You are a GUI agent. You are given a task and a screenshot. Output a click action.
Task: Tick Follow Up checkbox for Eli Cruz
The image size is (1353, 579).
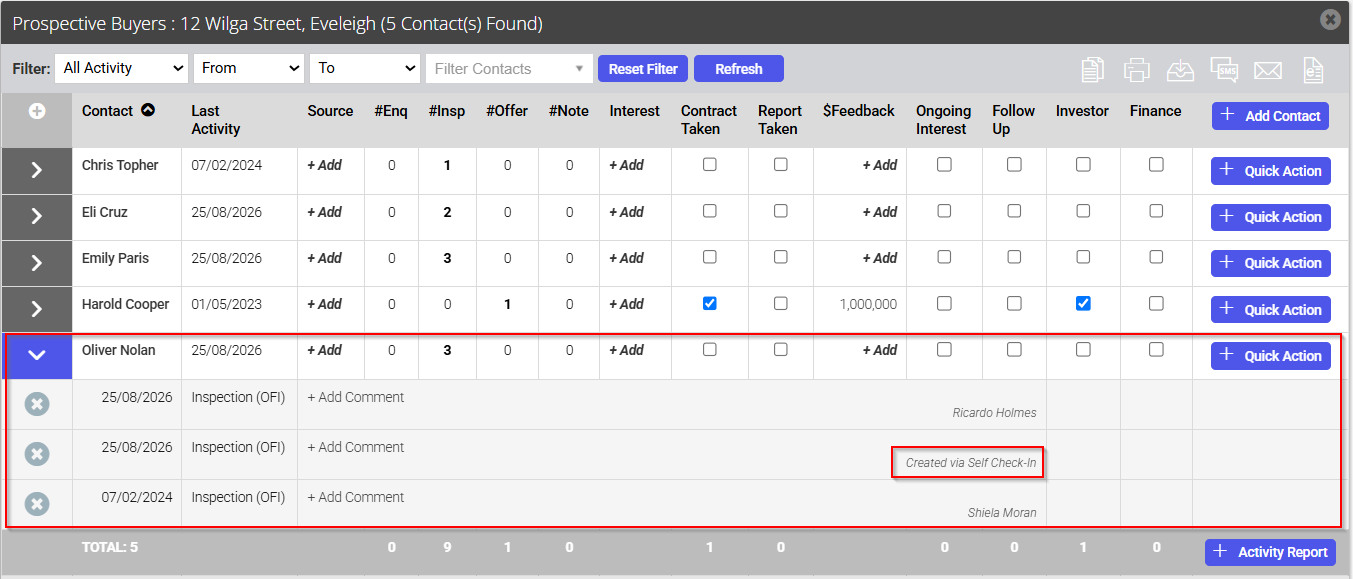coord(1014,211)
